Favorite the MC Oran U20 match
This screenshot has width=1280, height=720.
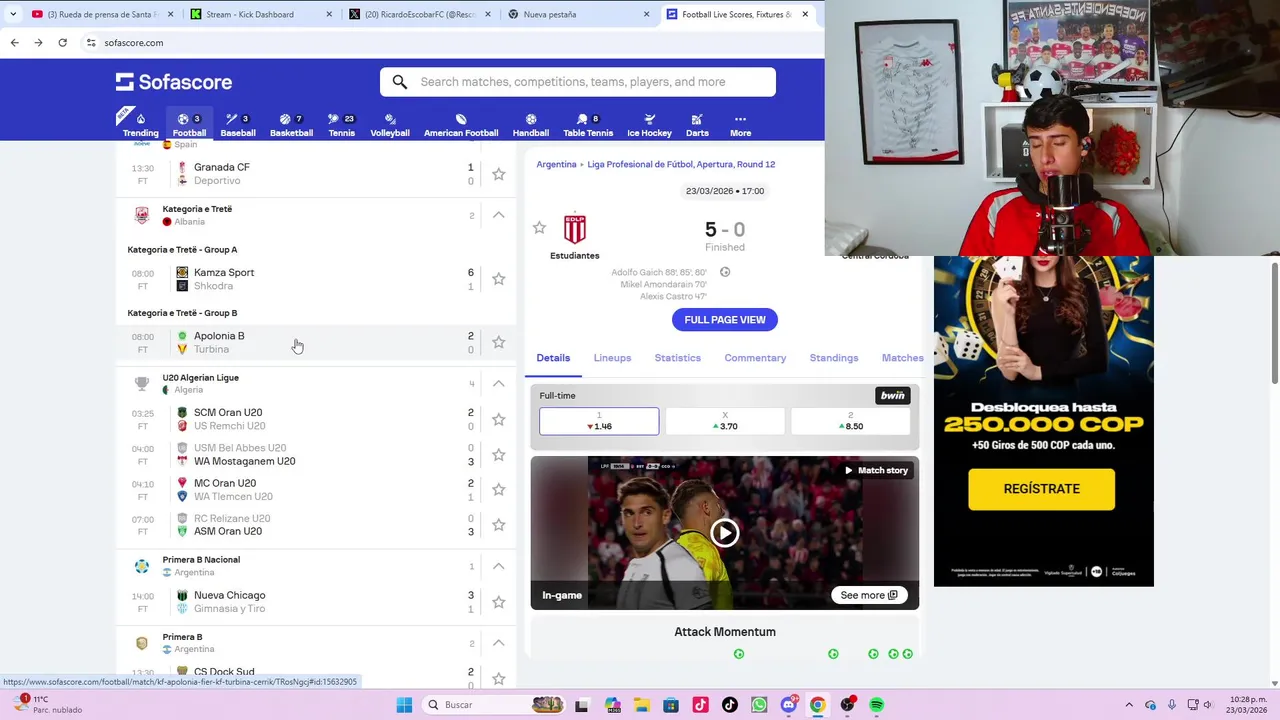coord(499,489)
